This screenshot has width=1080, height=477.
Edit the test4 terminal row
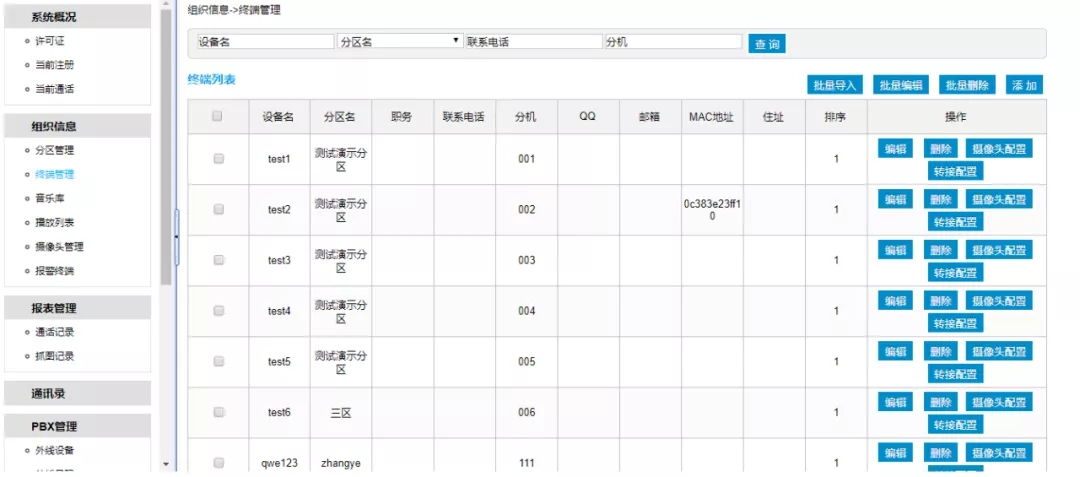point(895,300)
